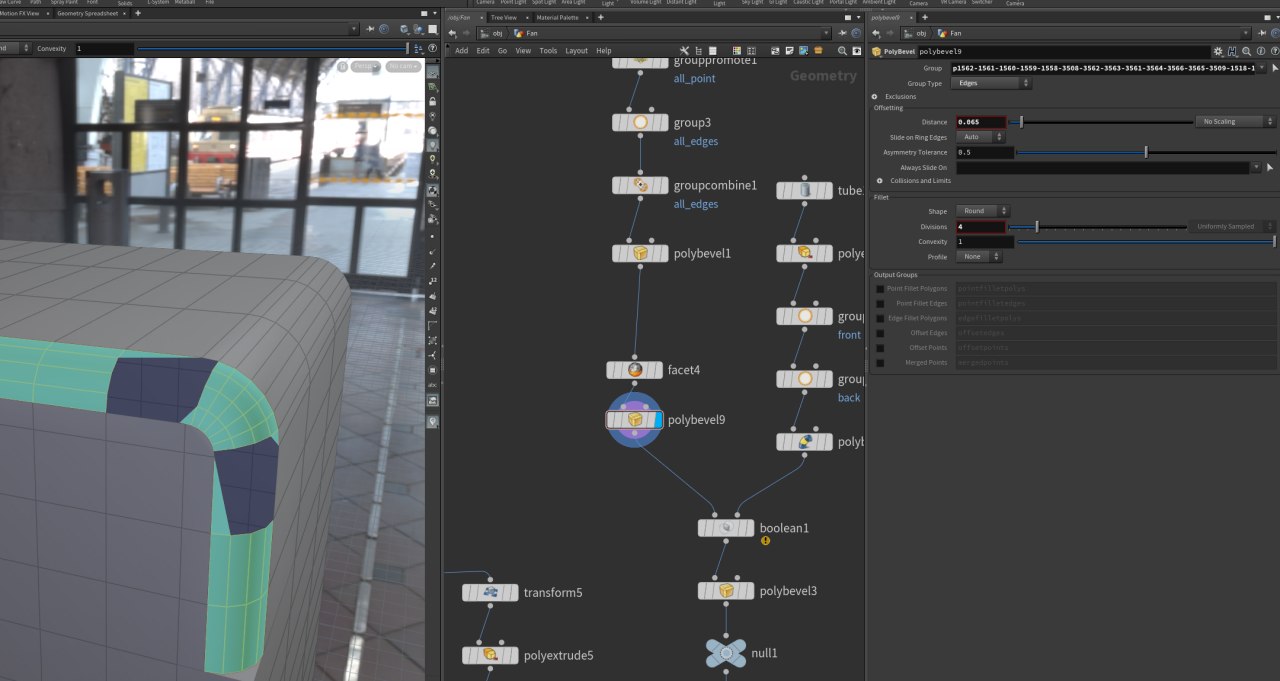Enable the Offset Edges checkbox
This screenshot has height=681, width=1280.
(x=880, y=333)
